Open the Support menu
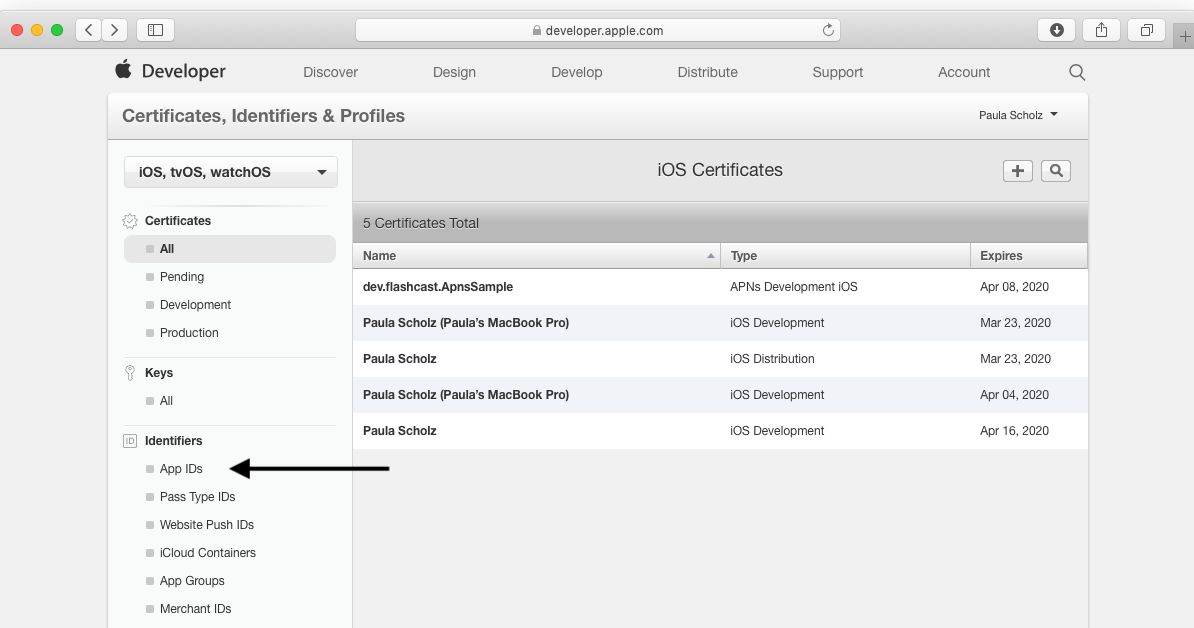The width and height of the screenshot is (1194, 628). tap(838, 72)
